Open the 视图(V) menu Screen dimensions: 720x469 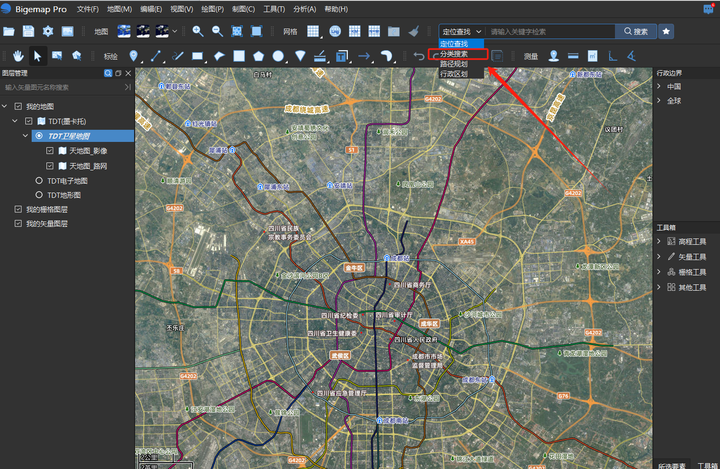[x=182, y=9]
